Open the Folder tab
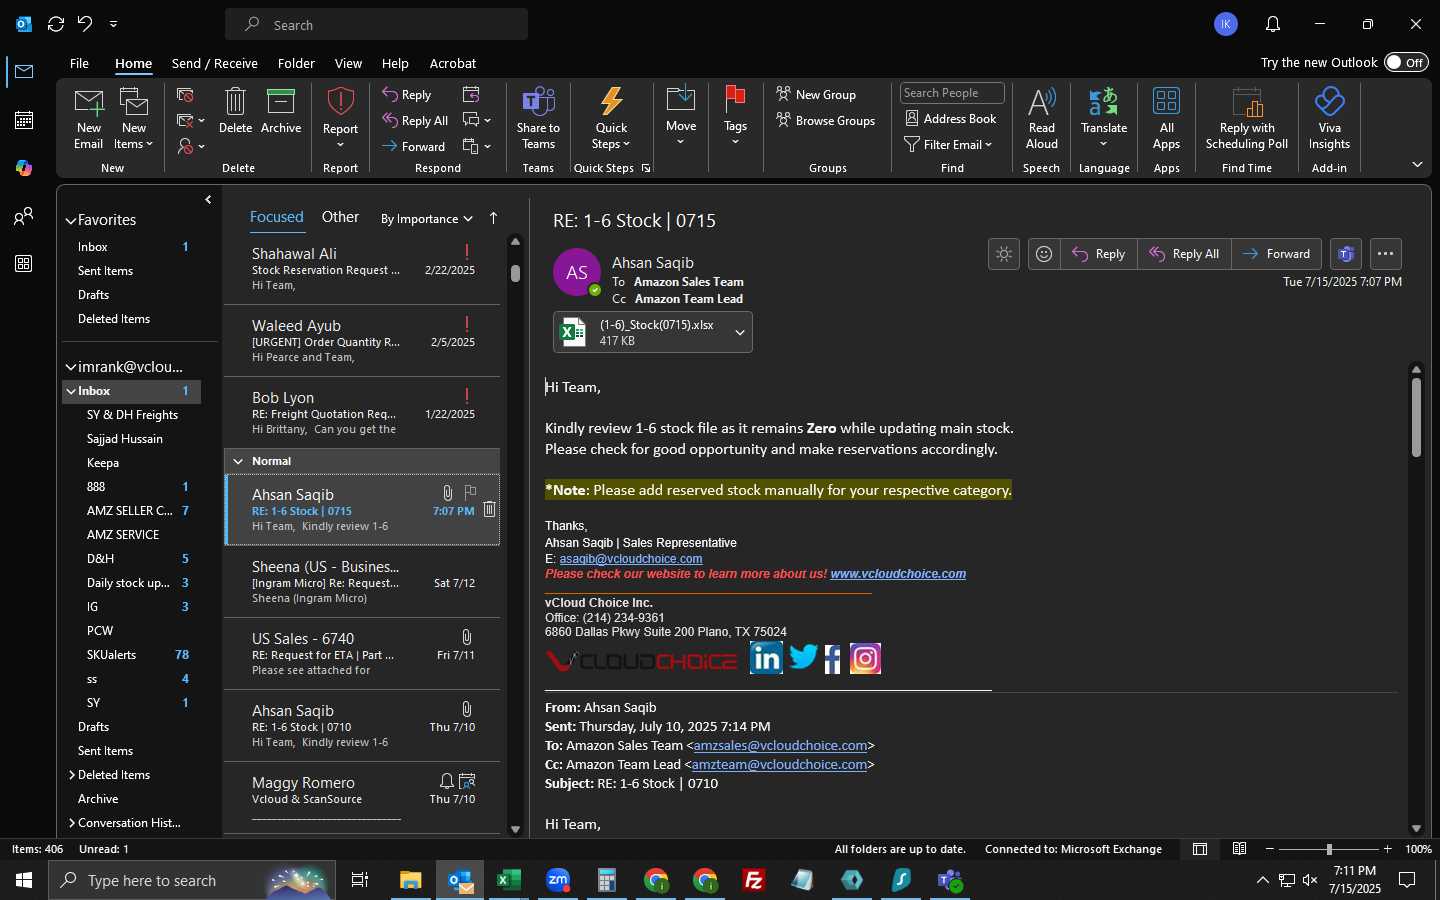The width and height of the screenshot is (1440, 900). tap(296, 63)
